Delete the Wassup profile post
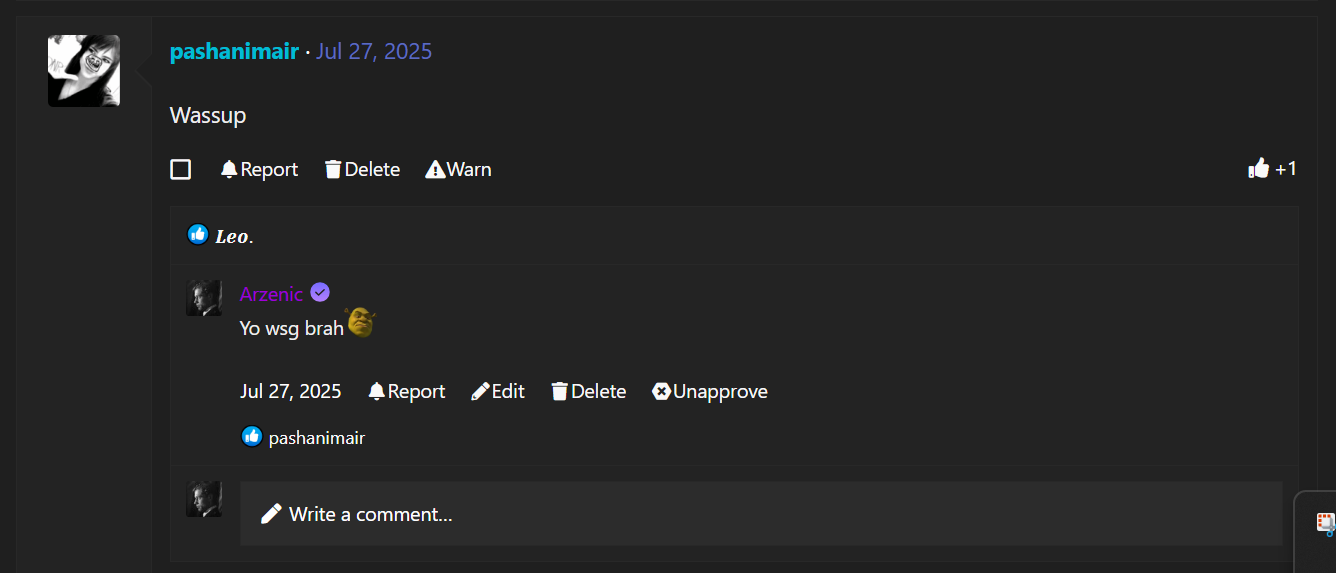 [x=362, y=170]
